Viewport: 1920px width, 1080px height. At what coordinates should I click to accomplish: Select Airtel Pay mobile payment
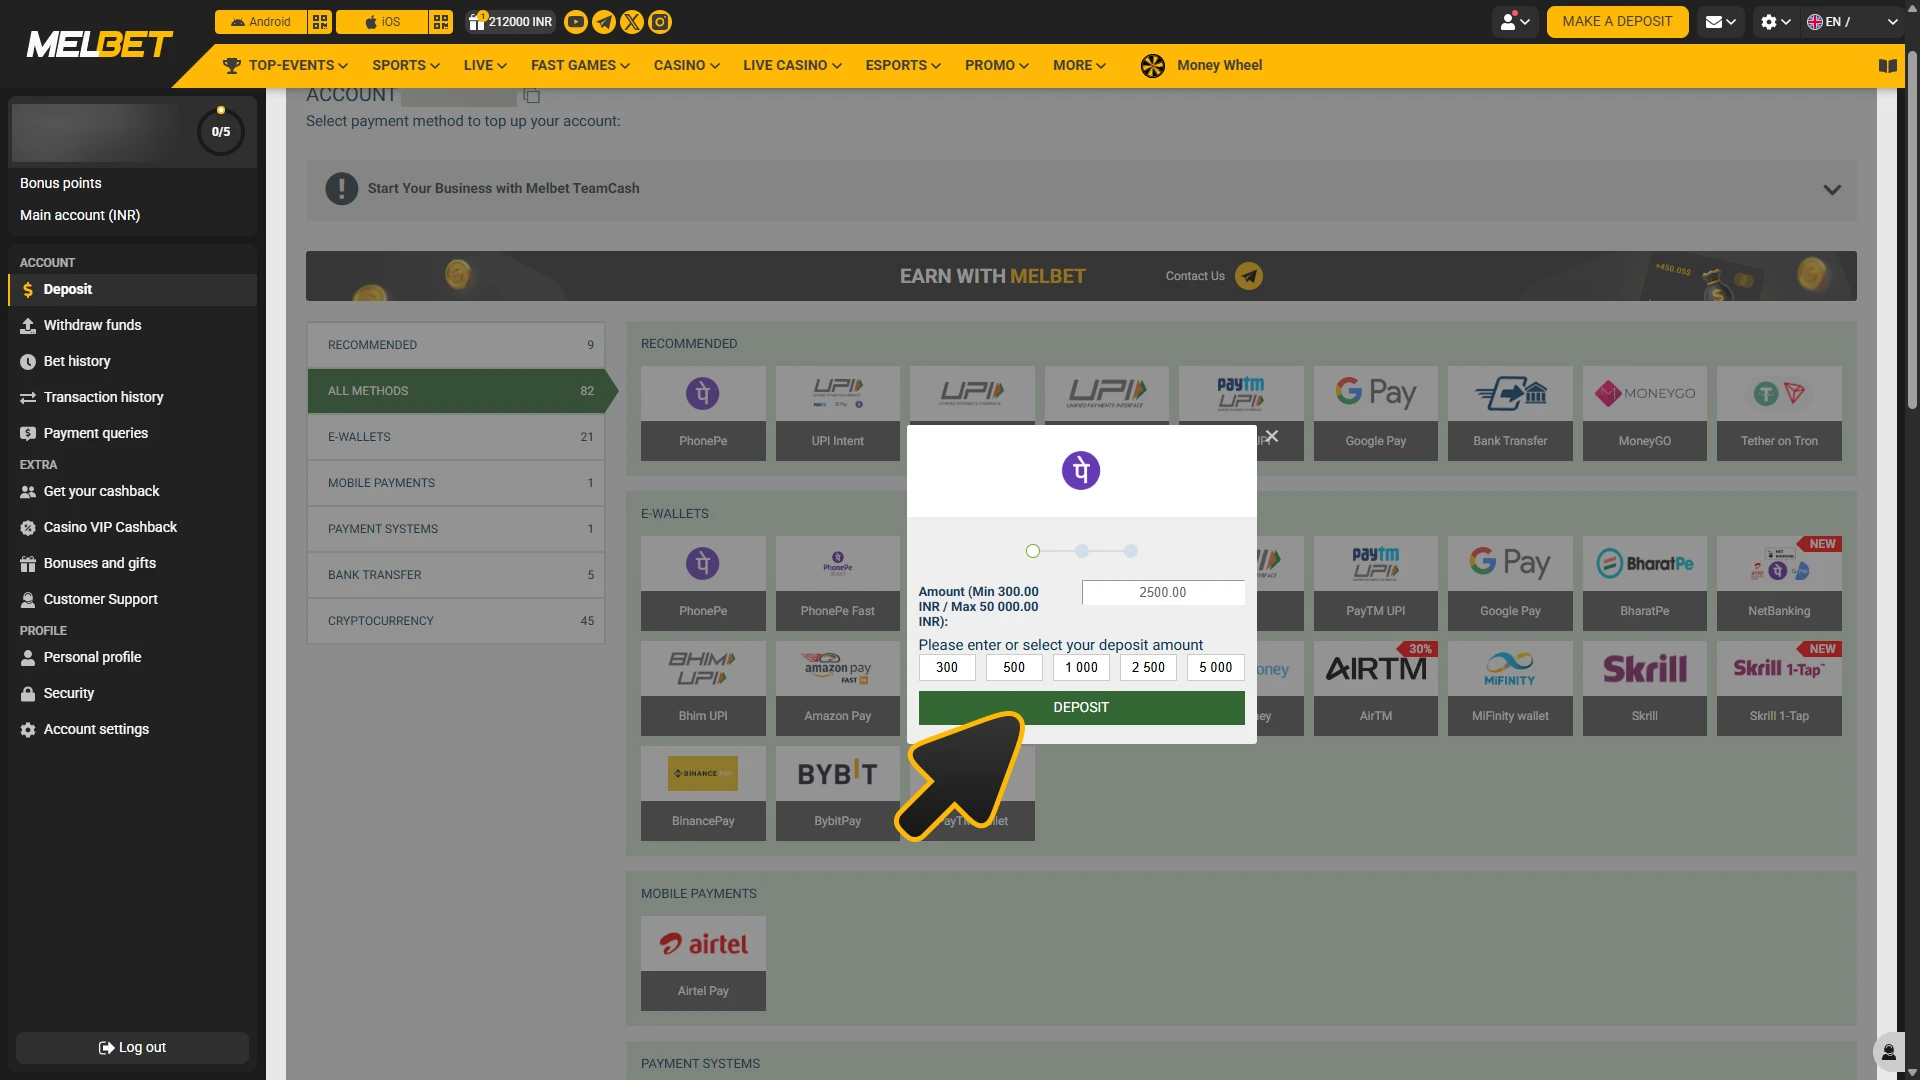pyautogui.click(x=703, y=963)
